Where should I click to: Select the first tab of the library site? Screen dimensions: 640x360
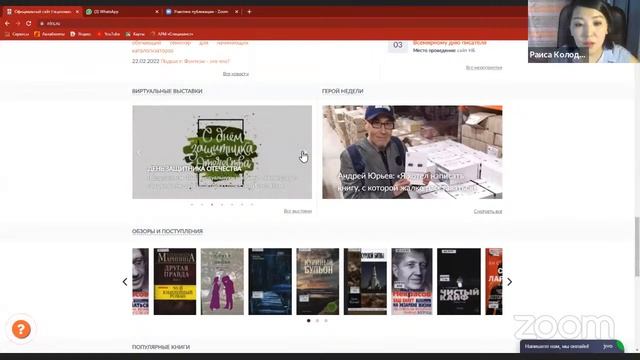pyautogui.click(x=41, y=12)
